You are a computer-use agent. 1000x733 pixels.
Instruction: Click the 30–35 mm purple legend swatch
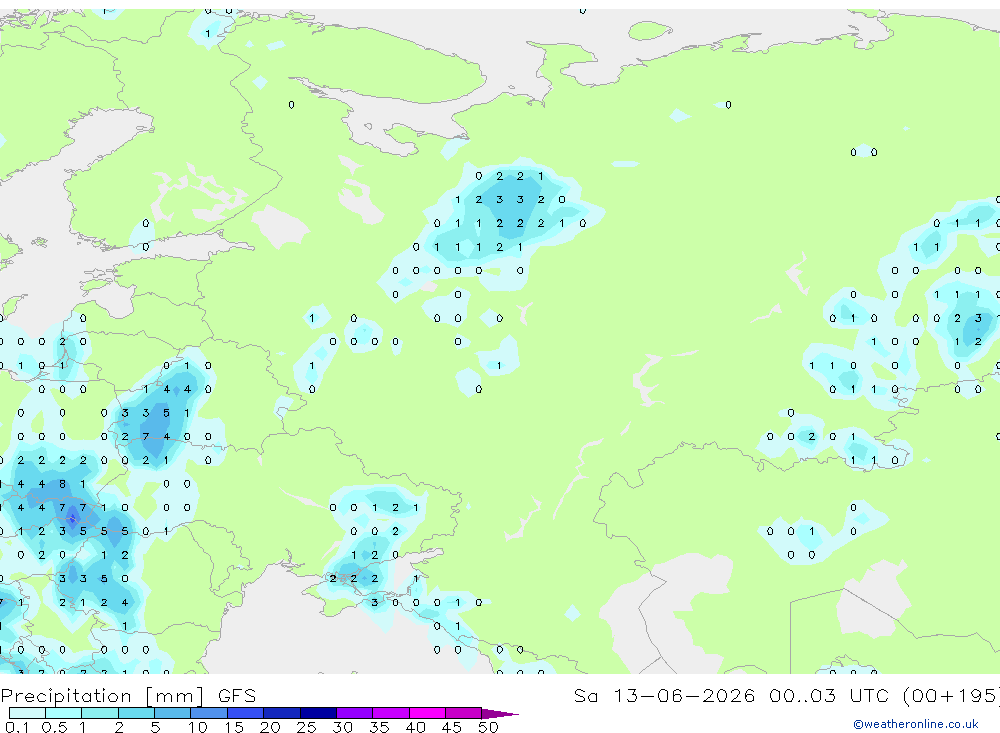click(x=354, y=713)
